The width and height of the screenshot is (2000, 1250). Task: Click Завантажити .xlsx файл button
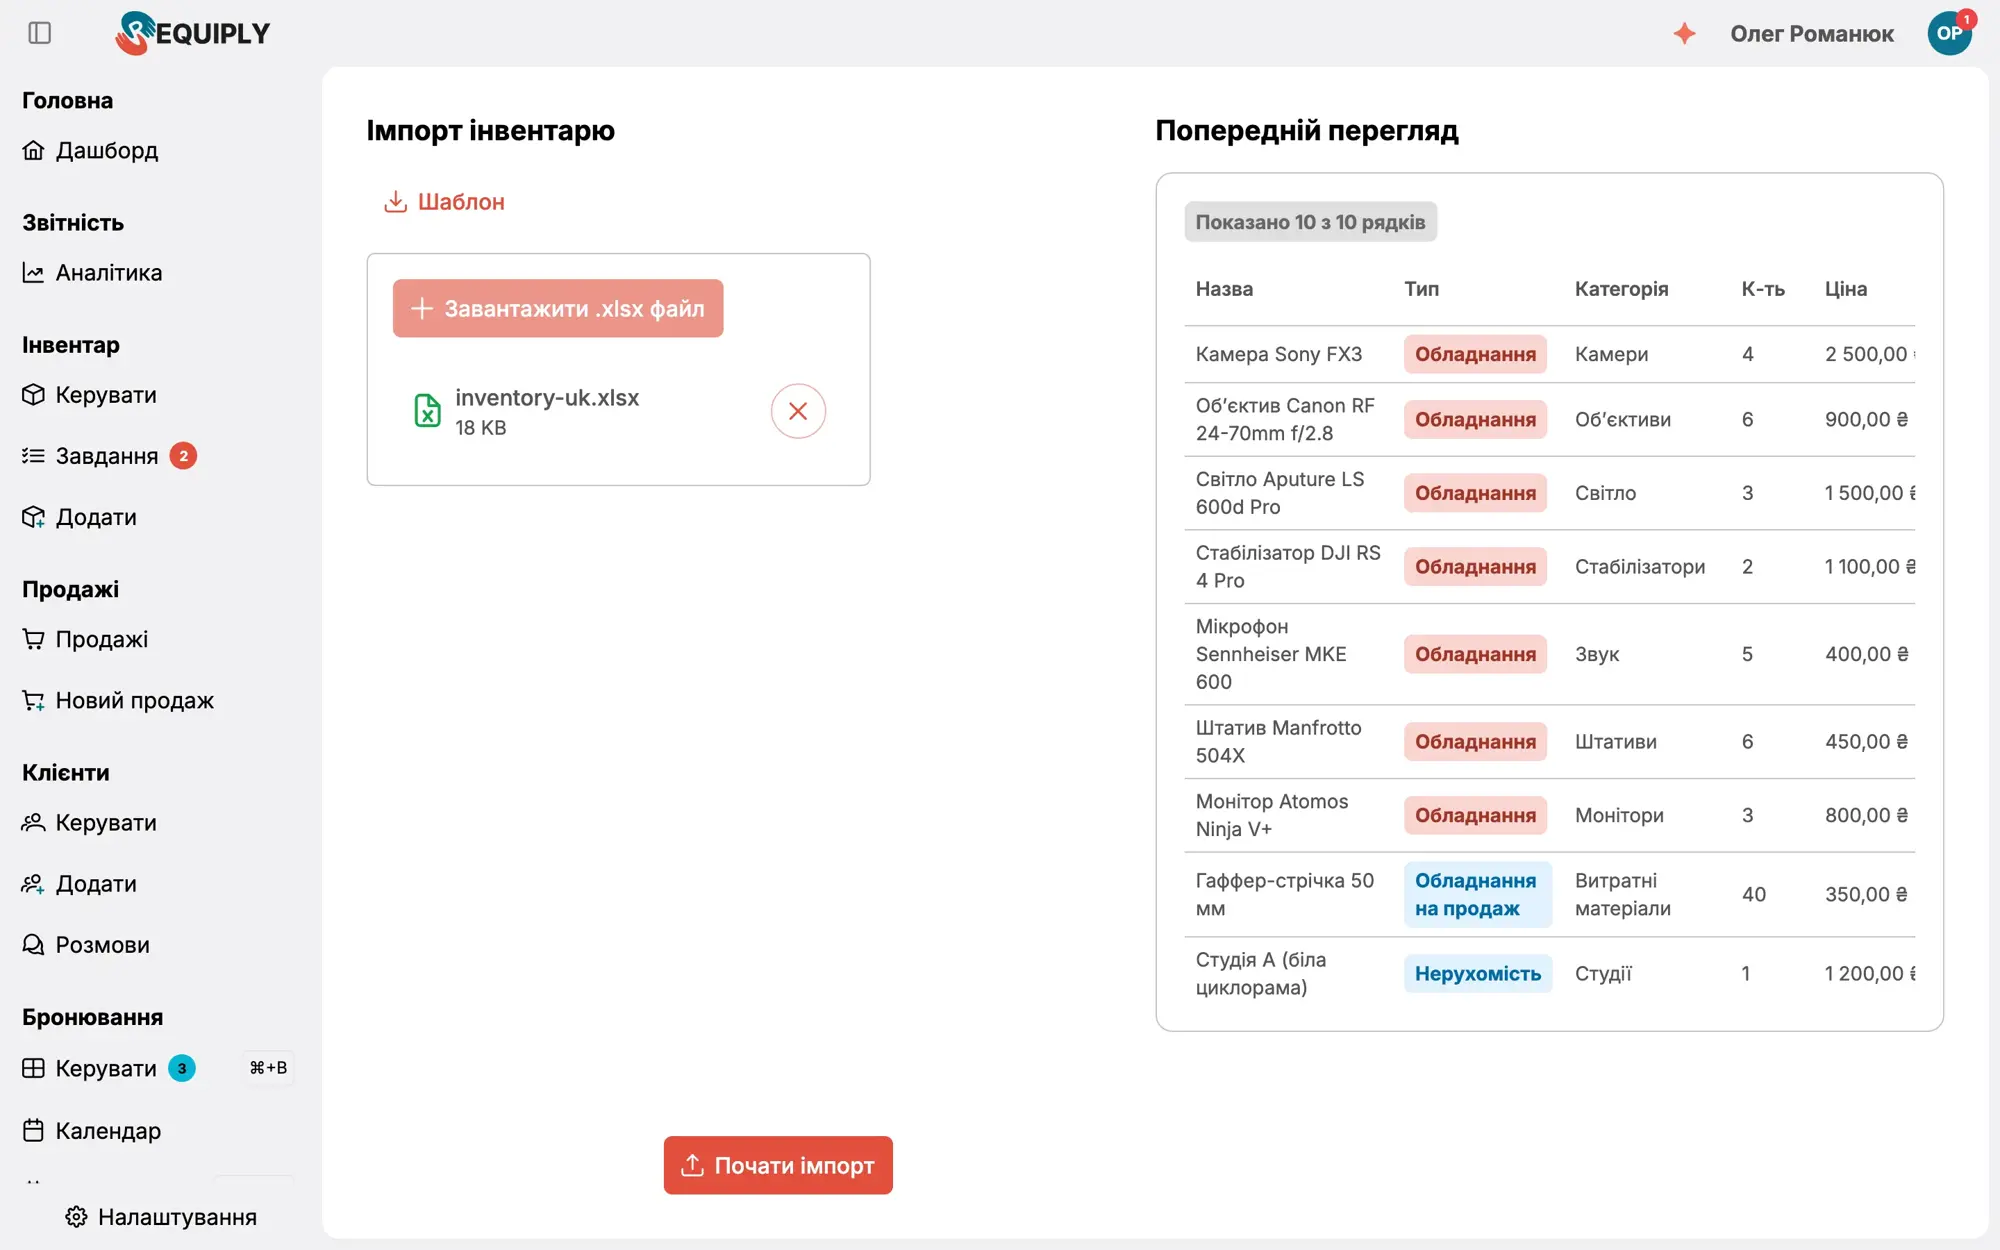point(558,308)
